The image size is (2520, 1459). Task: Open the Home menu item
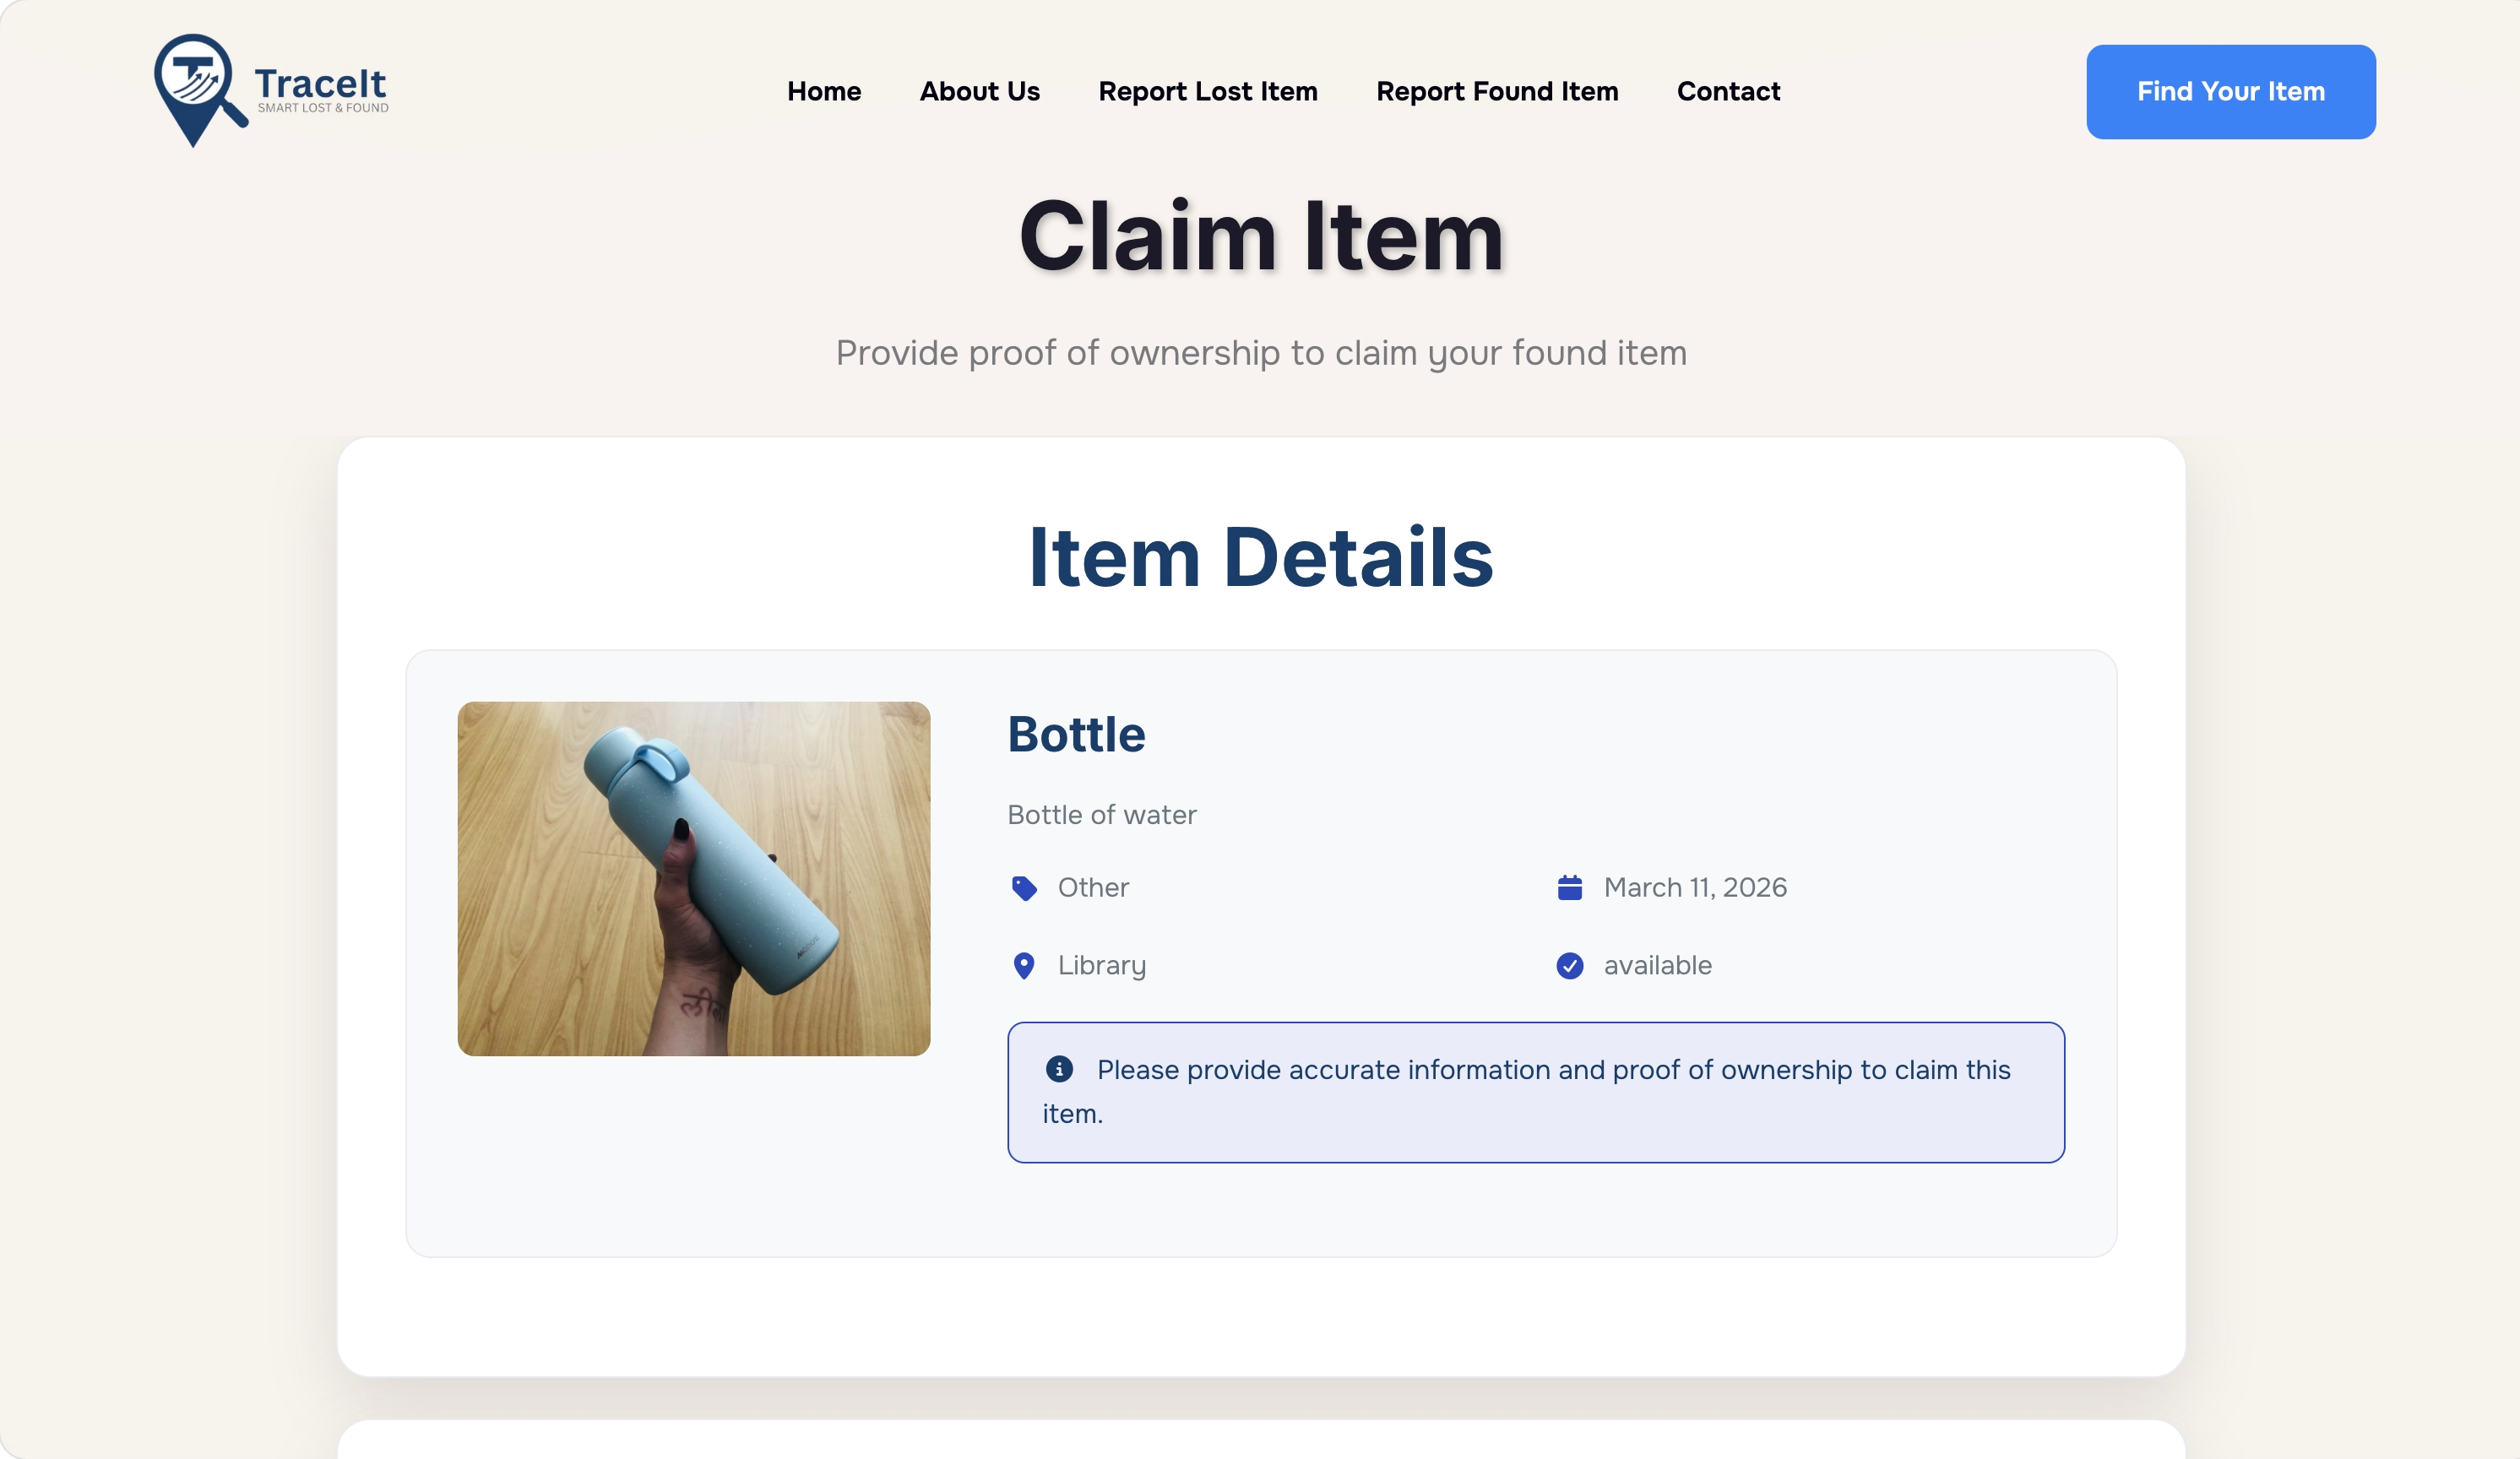[x=823, y=92]
